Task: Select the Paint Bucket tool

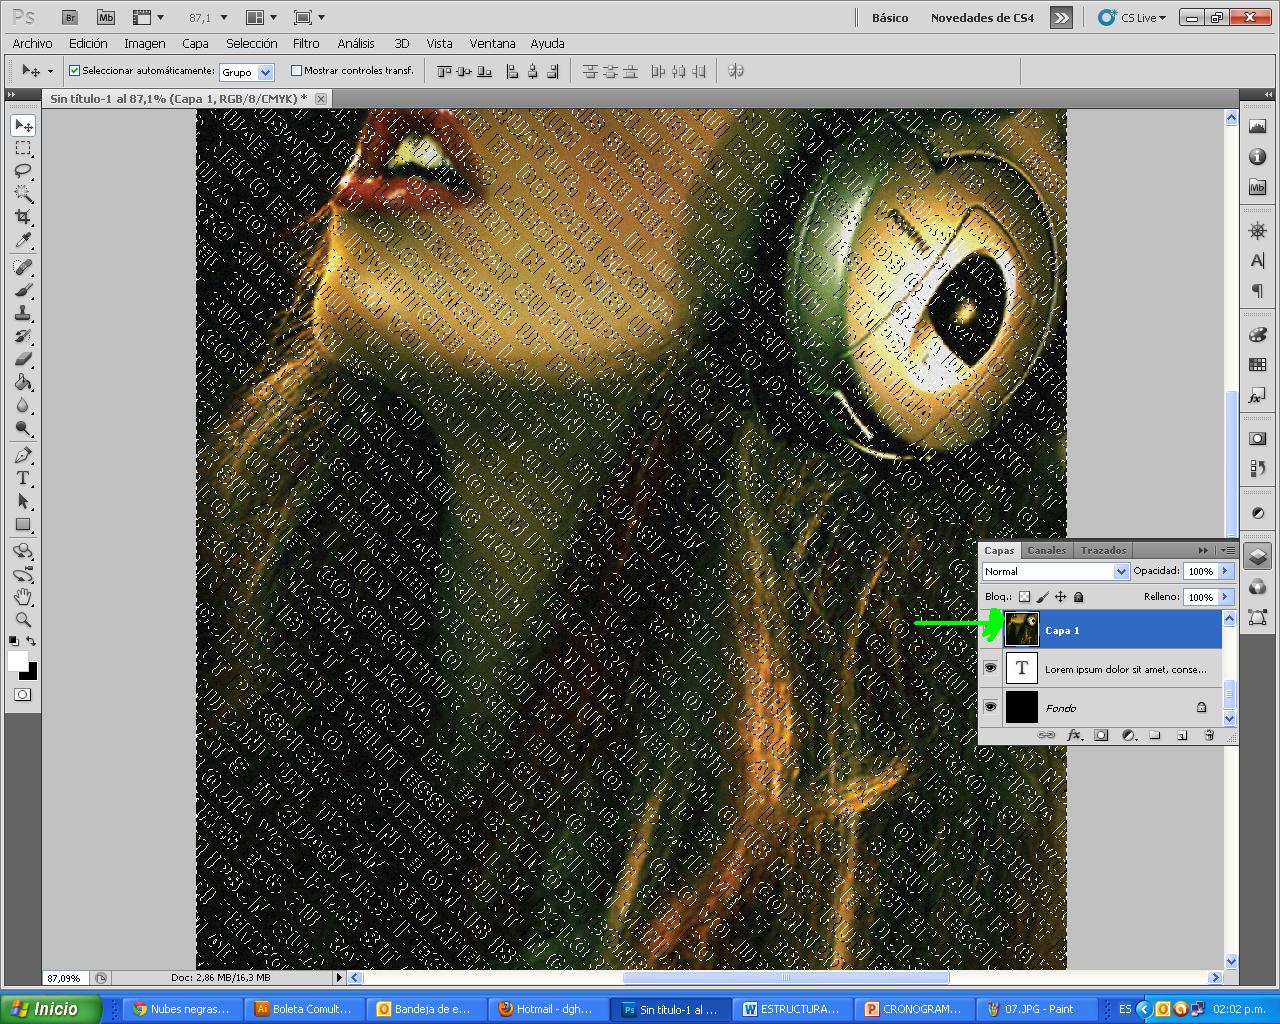Action: tap(23, 382)
